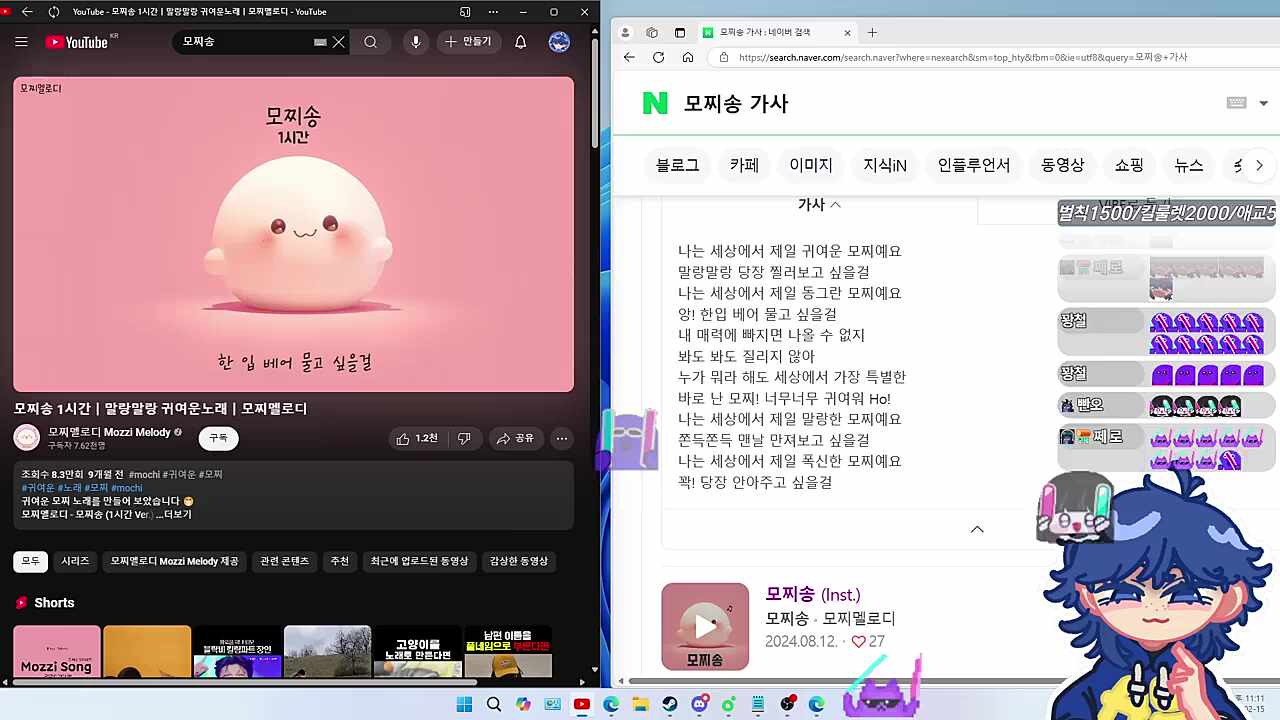
Task: Open the Edge tab actions menu icon
Action: (680, 32)
